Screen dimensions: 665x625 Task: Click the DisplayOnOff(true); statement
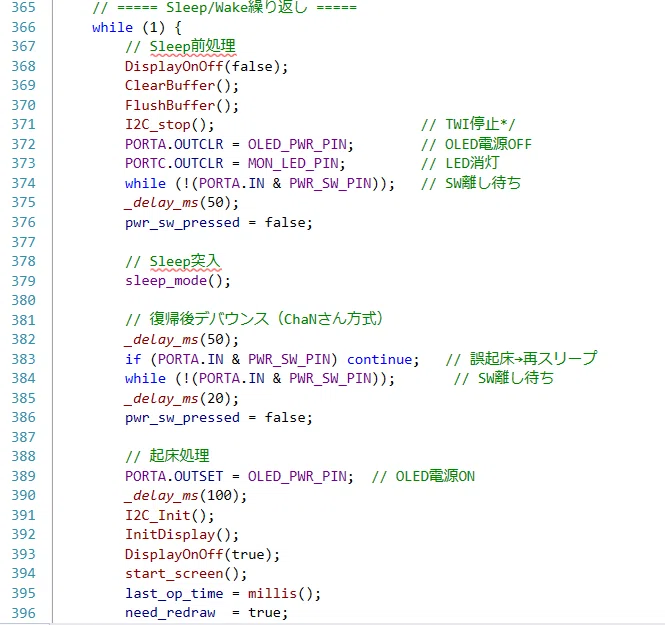202,554
